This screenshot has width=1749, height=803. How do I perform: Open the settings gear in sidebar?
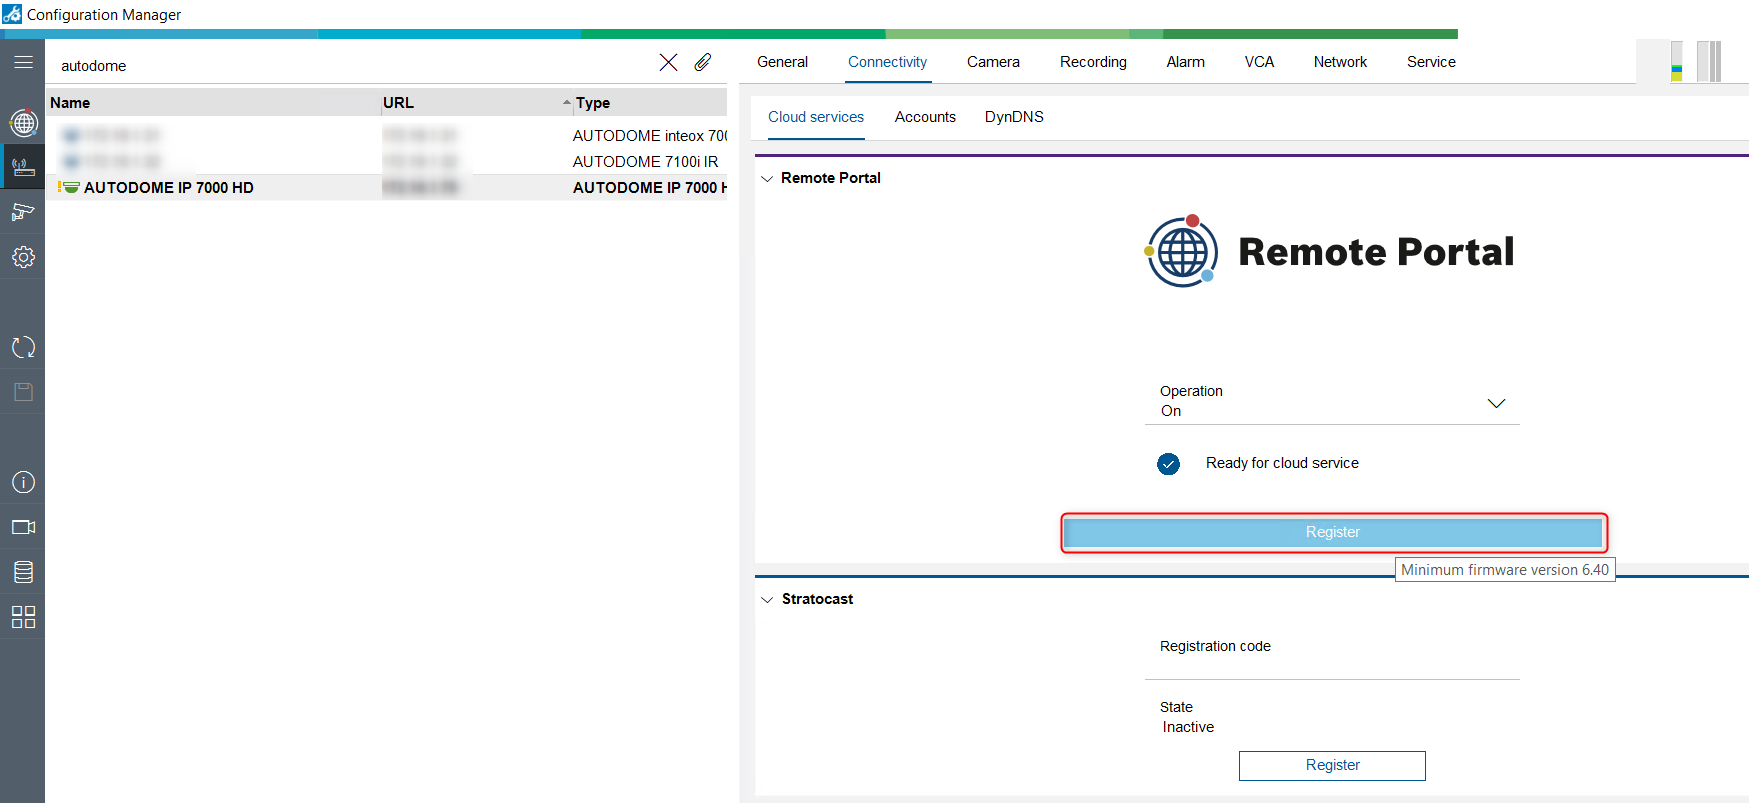23,257
